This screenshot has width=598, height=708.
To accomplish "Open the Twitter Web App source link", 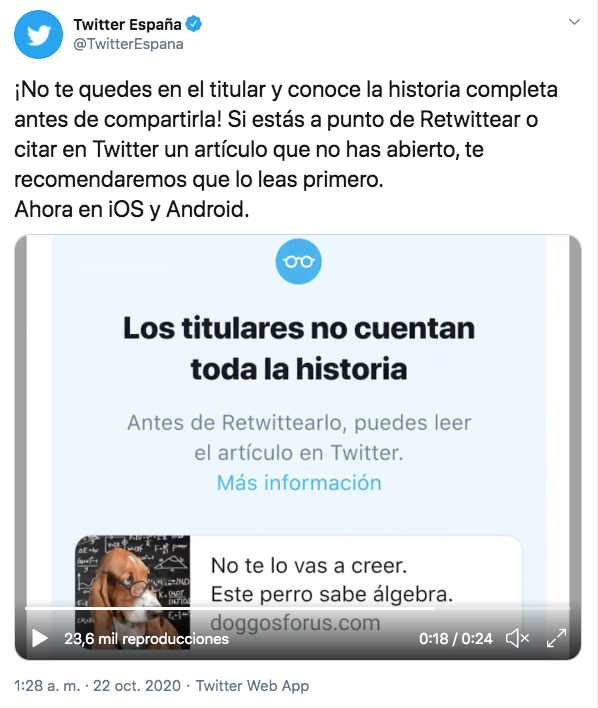I will (x=252, y=685).
